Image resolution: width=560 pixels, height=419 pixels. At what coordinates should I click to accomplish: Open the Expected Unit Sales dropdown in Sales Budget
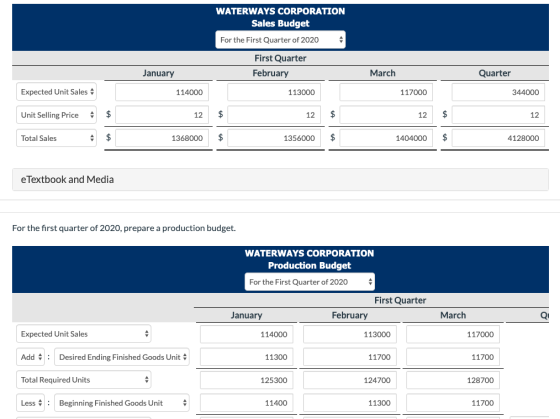point(56,92)
